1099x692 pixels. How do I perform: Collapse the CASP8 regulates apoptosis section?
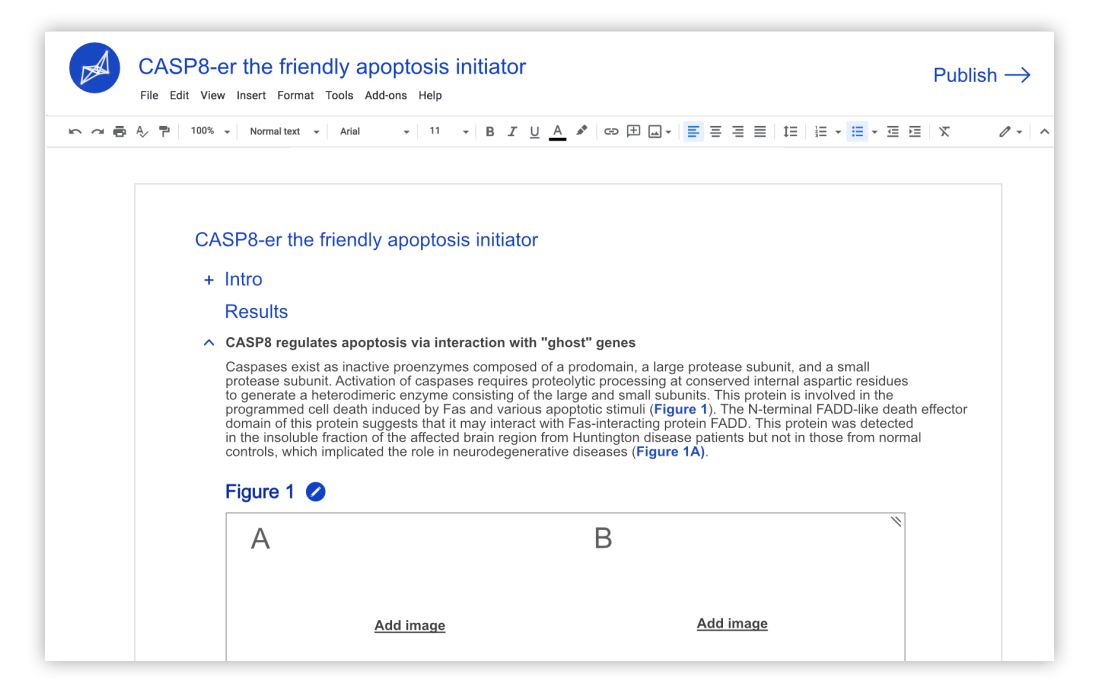[208, 343]
